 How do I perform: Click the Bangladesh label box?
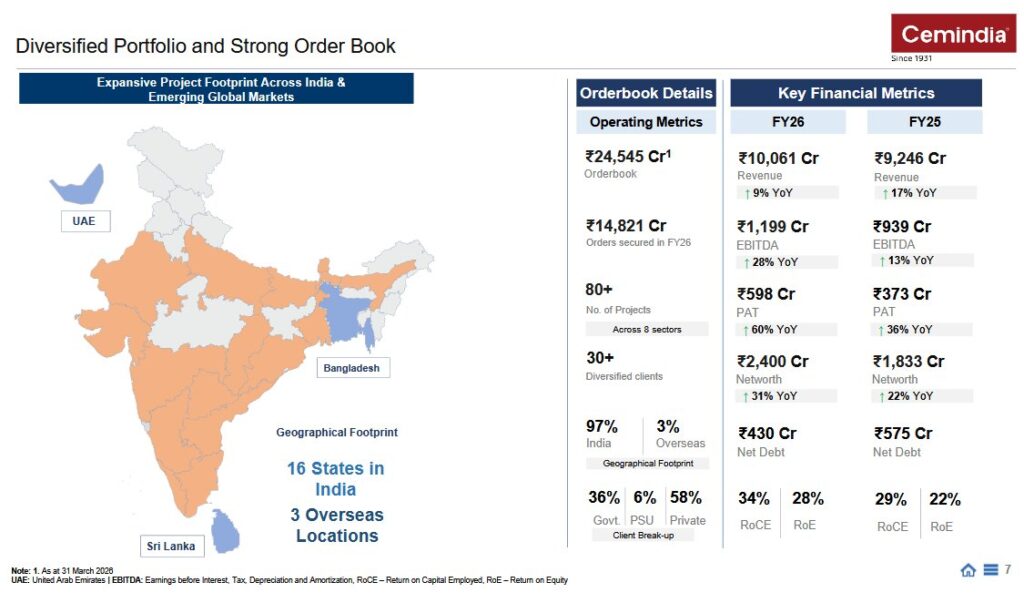click(353, 368)
